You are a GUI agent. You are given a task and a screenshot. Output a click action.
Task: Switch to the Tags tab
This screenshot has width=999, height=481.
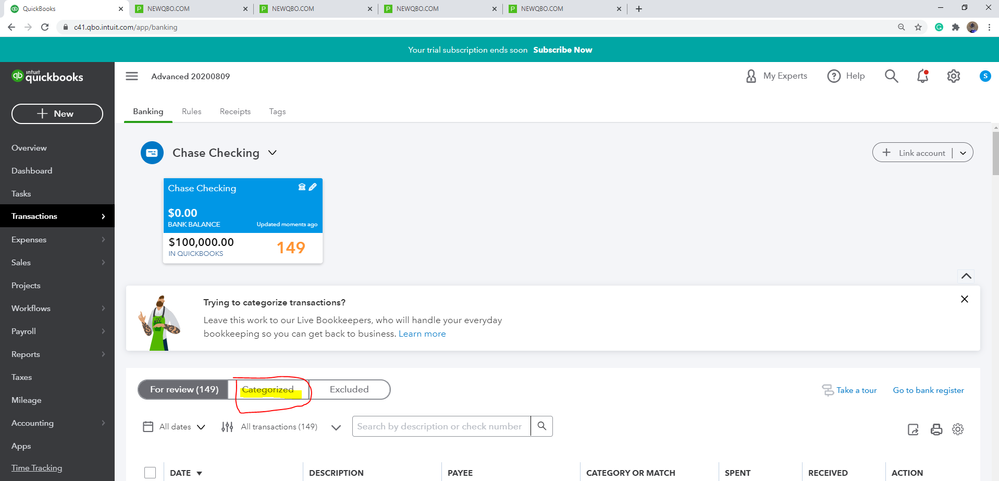click(277, 111)
